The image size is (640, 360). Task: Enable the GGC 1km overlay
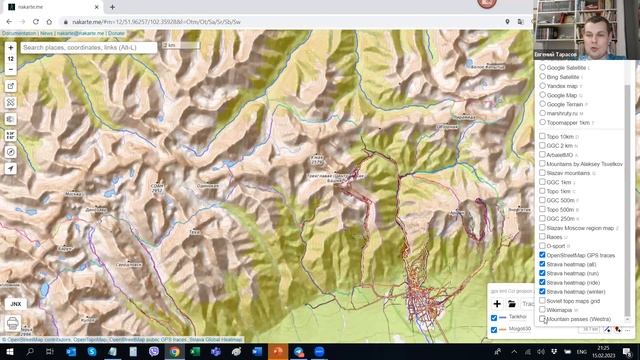542,182
